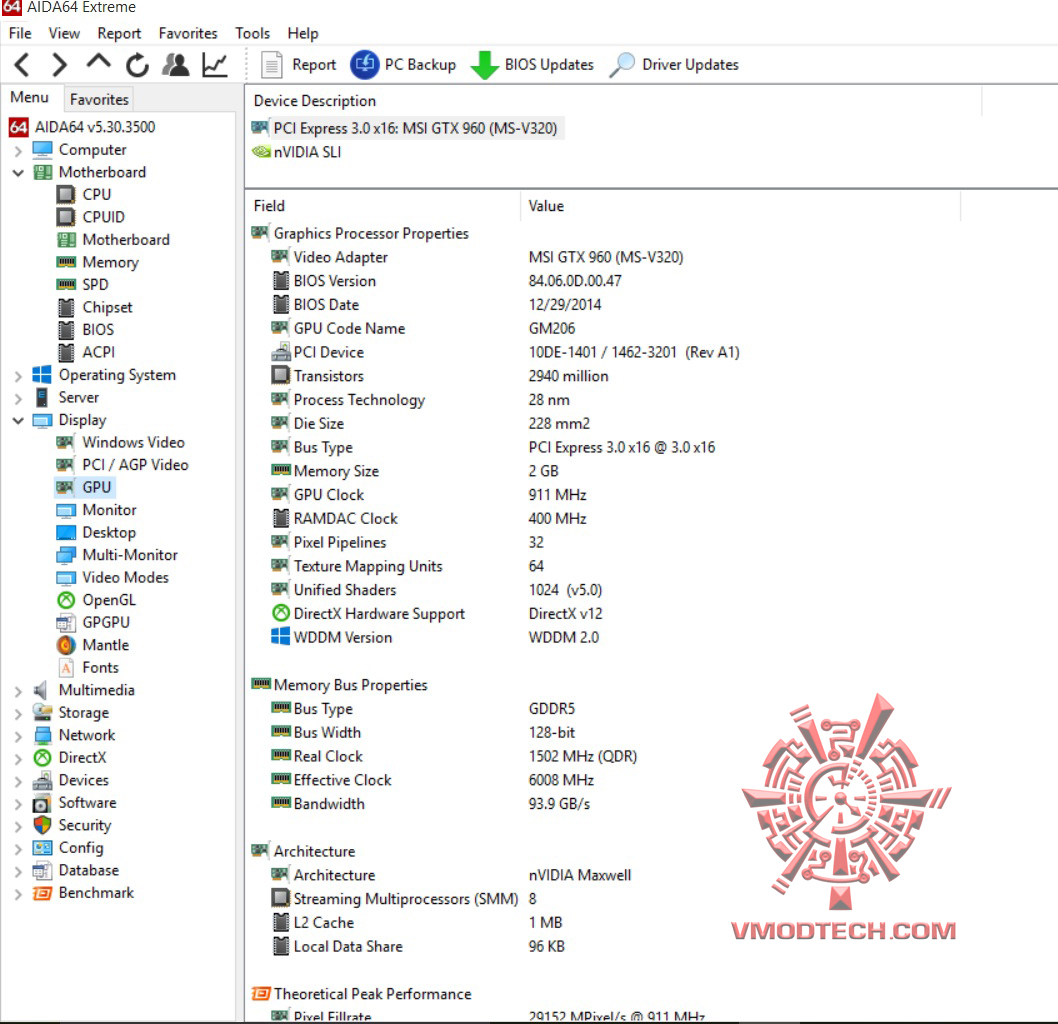Click the Report toolbar button
1058x1024 pixels.
coord(298,65)
